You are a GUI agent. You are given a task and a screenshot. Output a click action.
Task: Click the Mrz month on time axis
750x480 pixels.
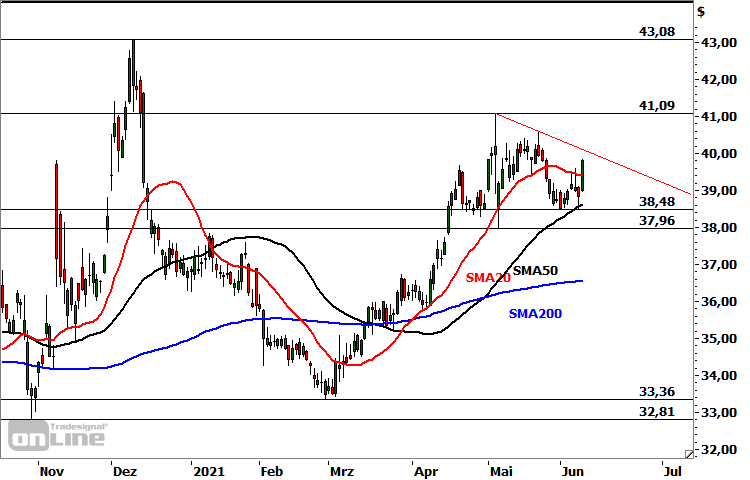(x=342, y=469)
